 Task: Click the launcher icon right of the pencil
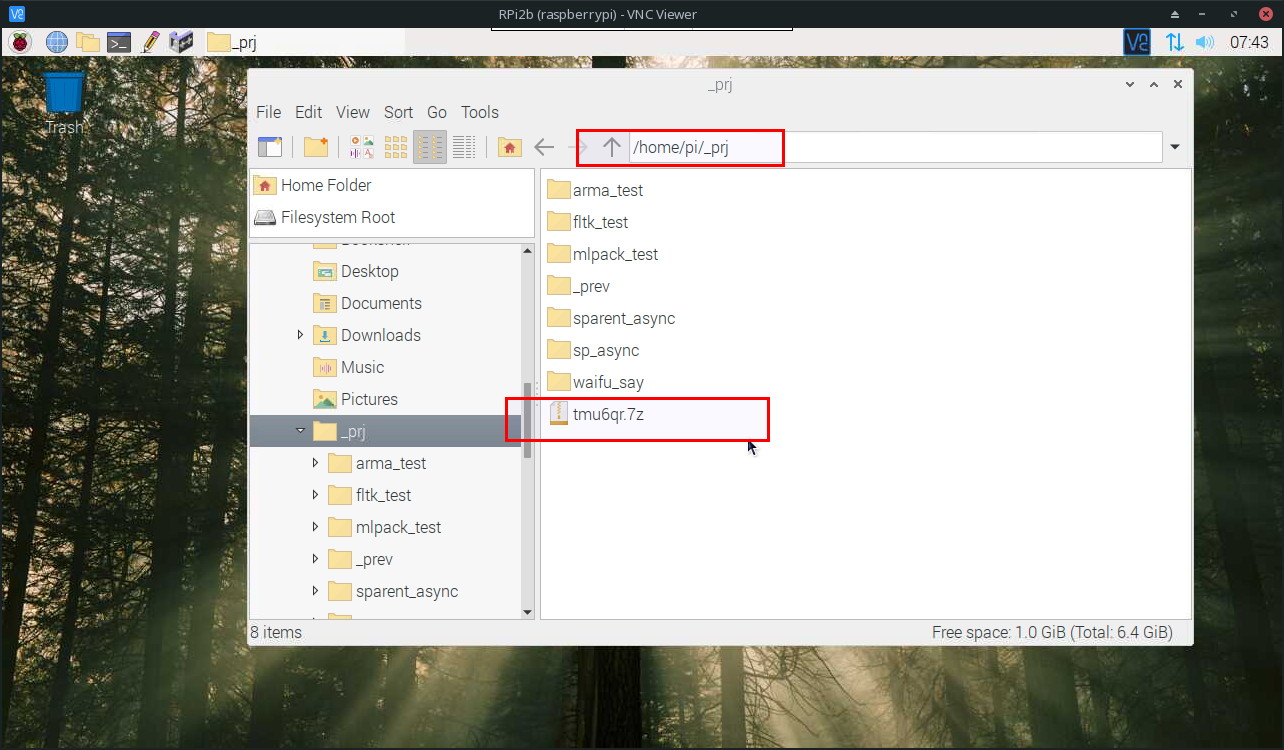(180, 42)
